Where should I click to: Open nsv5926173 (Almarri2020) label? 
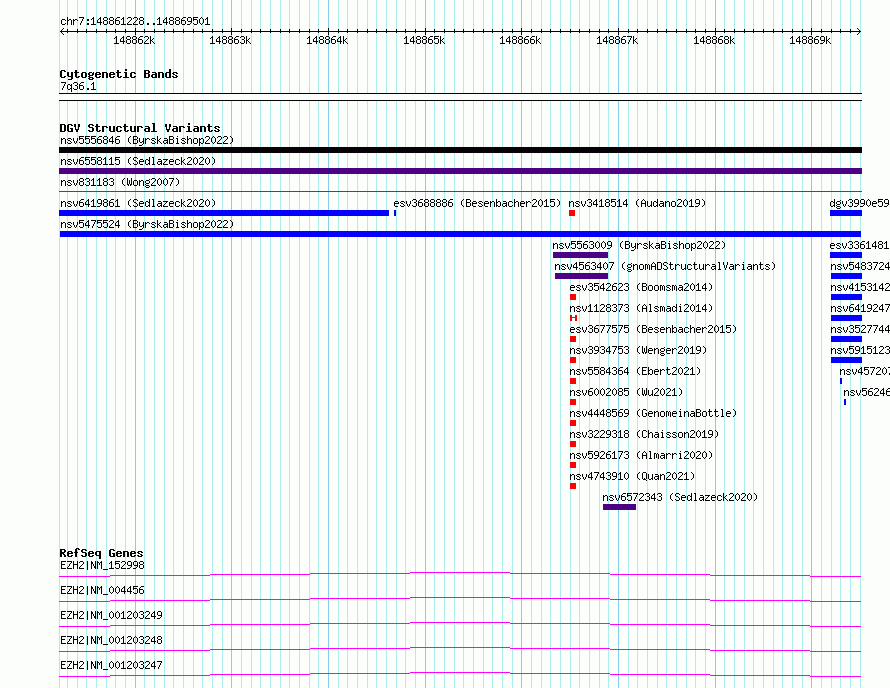(641, 455)
